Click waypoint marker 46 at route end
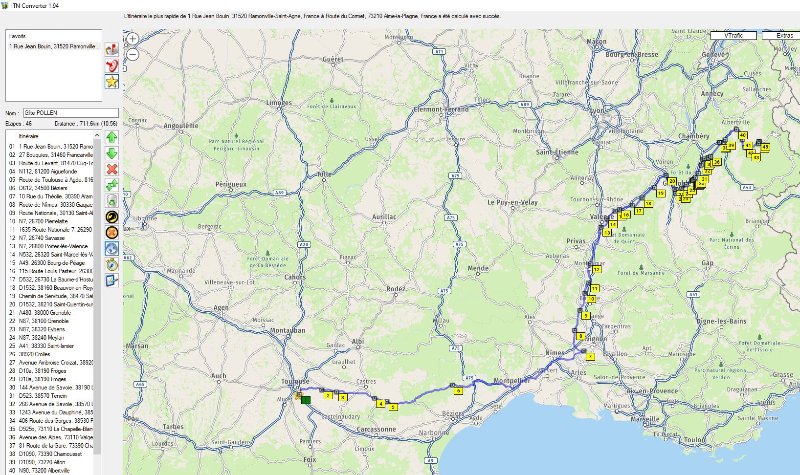Image resolution: width=800 pixels, height=475 pixels. (741, 136)
